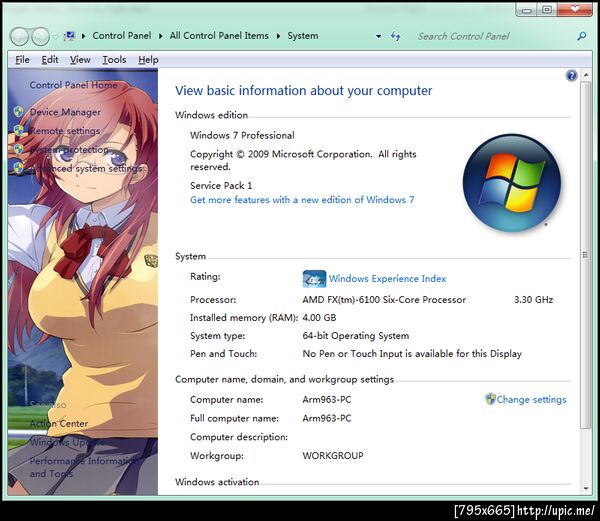The image size is (600, 521).
Task: Expand the arrow before System breadcrumb
Action: (x=279, y=36)
